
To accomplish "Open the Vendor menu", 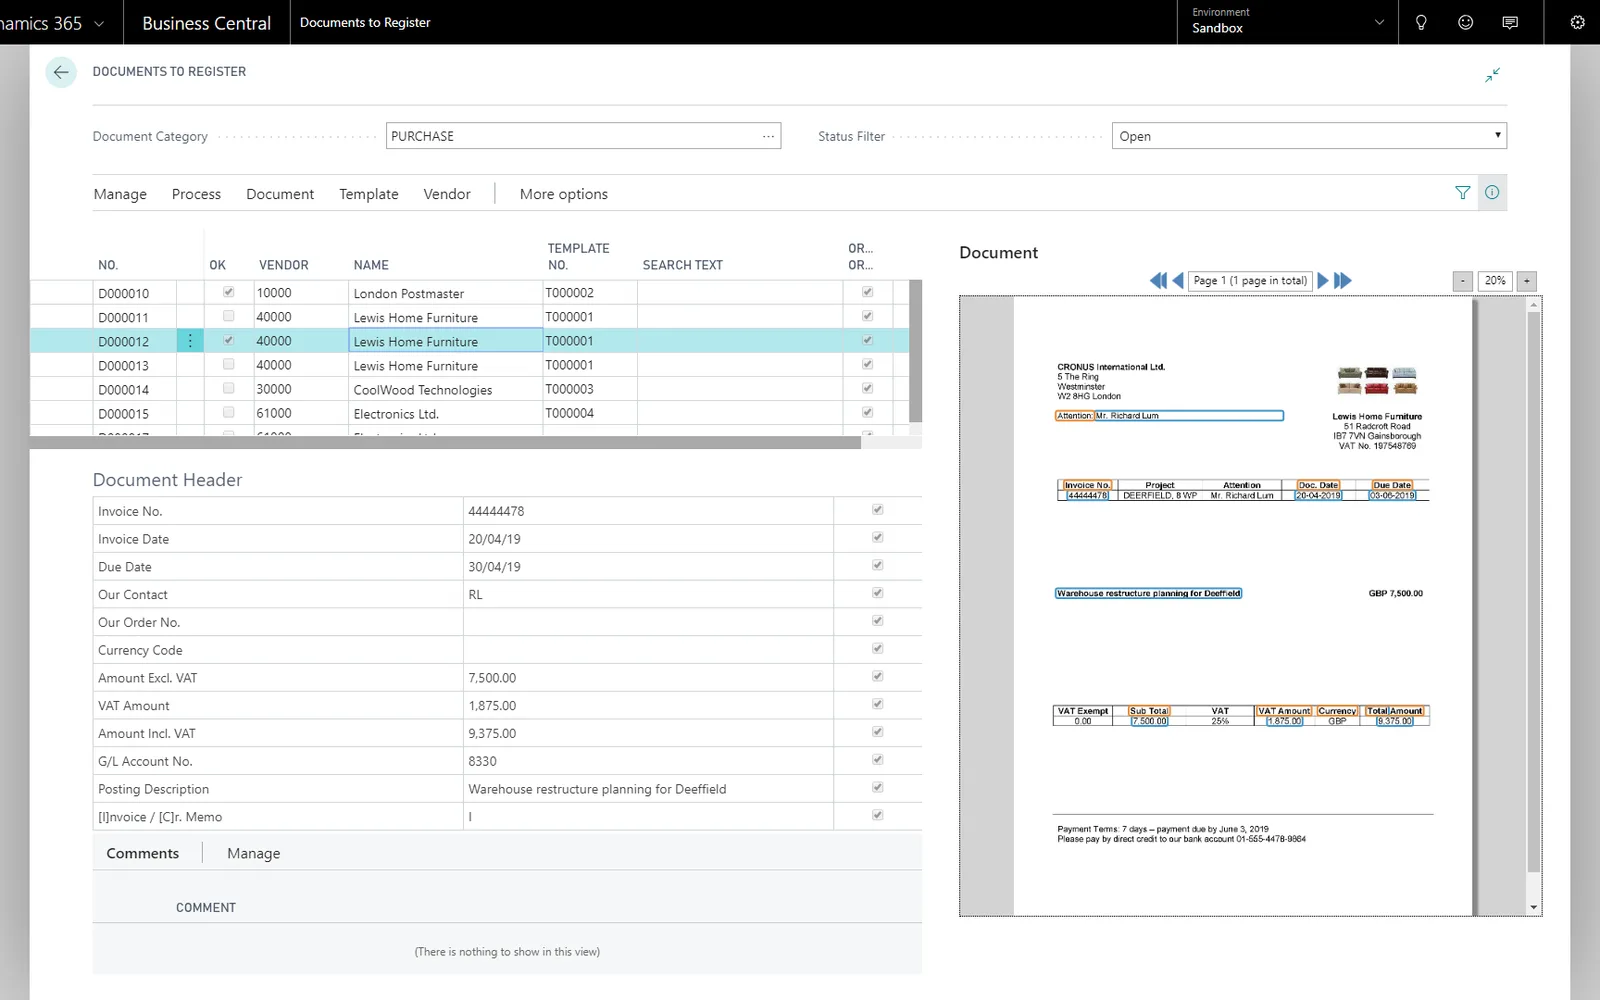I will click(x=447, y=194).
